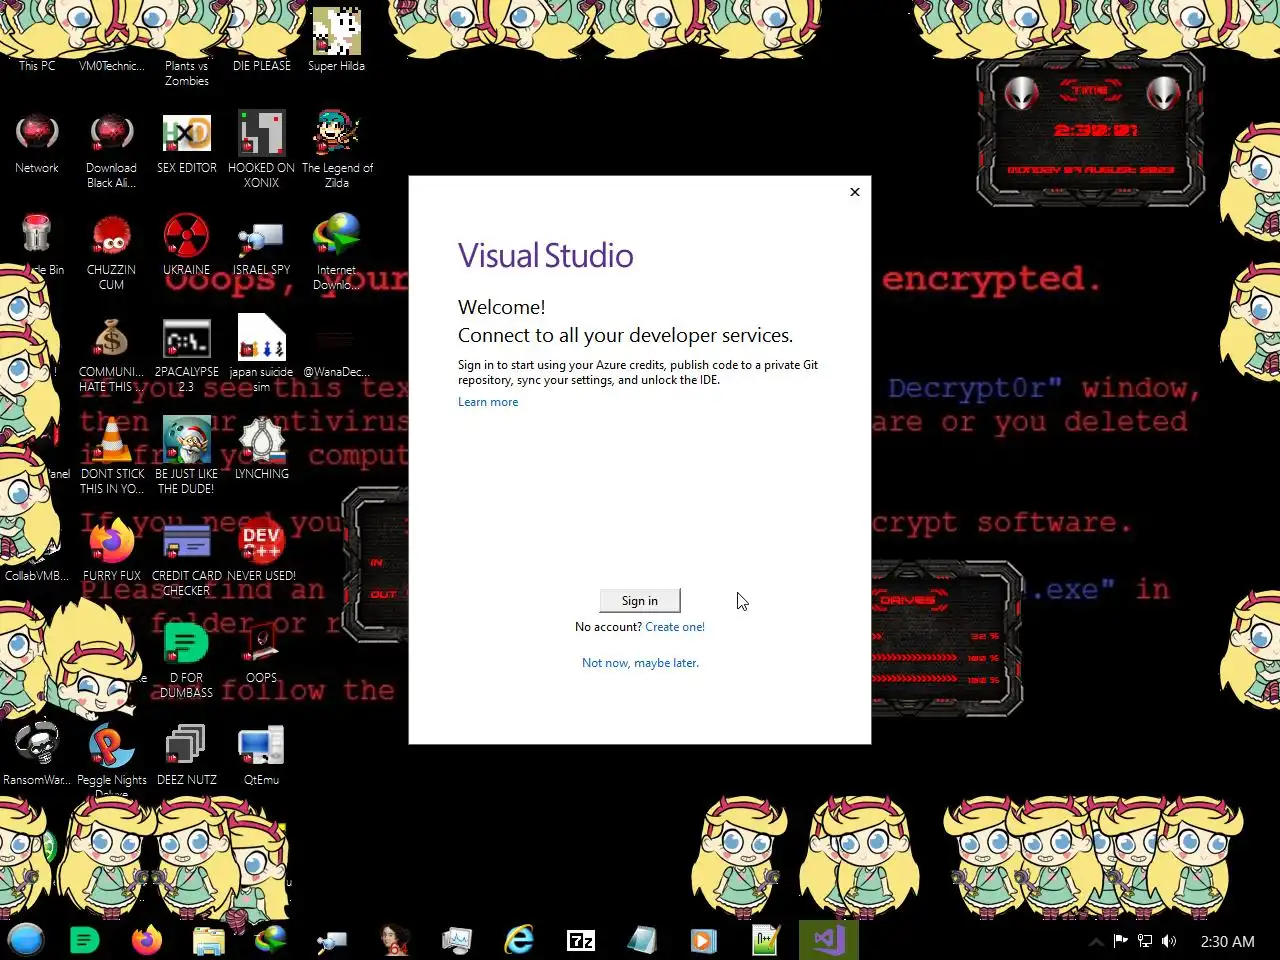This screenshot has height=960, width=1280.
Task: Select the COMMUNI... money bag icon
Action: click(111, 354)
